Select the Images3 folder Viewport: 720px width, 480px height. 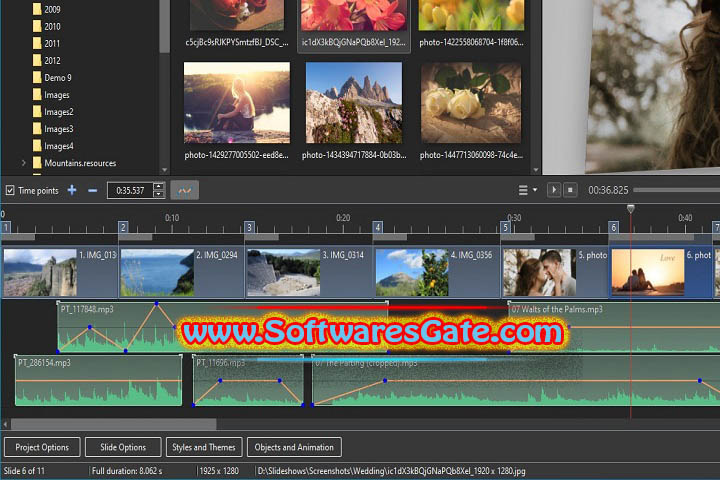53,129
